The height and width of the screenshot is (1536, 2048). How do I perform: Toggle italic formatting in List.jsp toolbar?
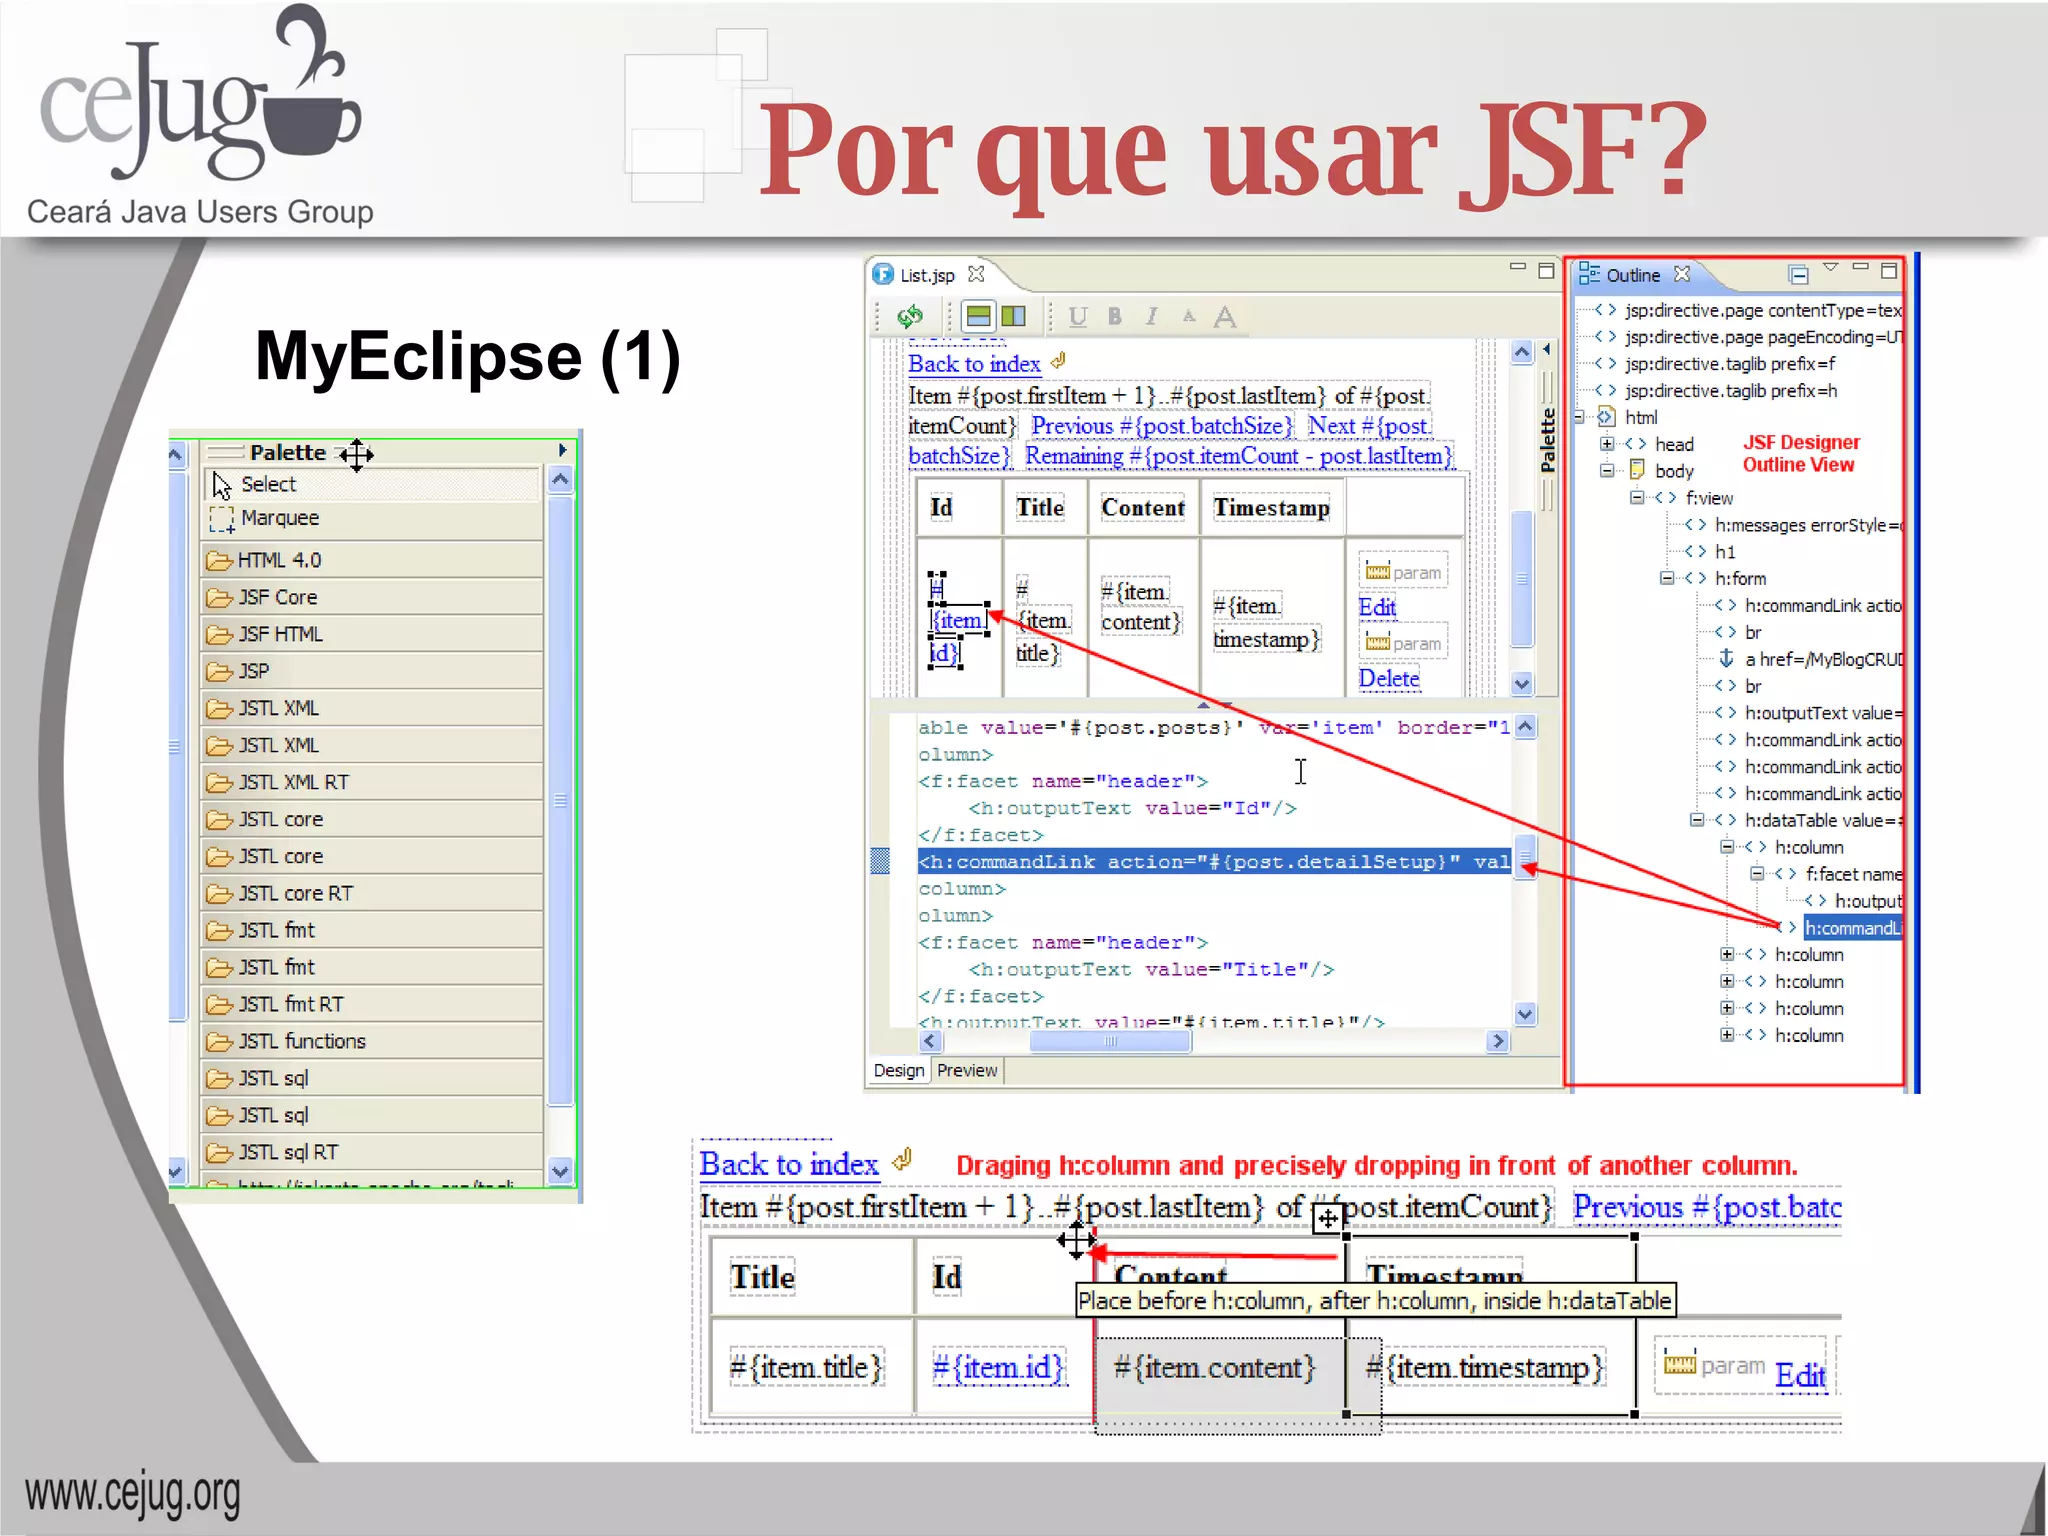pyautogui.click(x=1151, y=317)
